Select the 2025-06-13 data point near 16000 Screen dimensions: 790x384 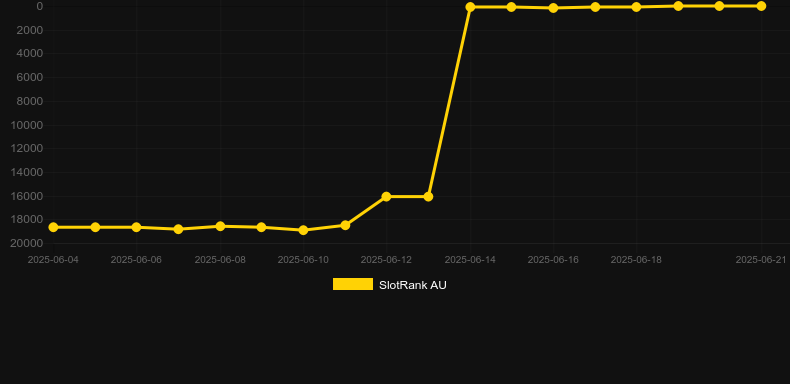pos(428,197)
